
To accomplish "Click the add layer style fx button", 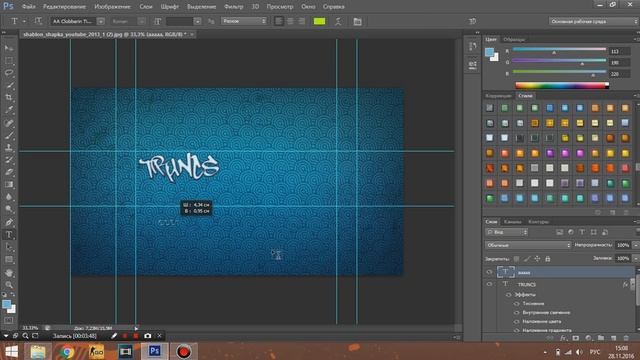I will 563,338.
